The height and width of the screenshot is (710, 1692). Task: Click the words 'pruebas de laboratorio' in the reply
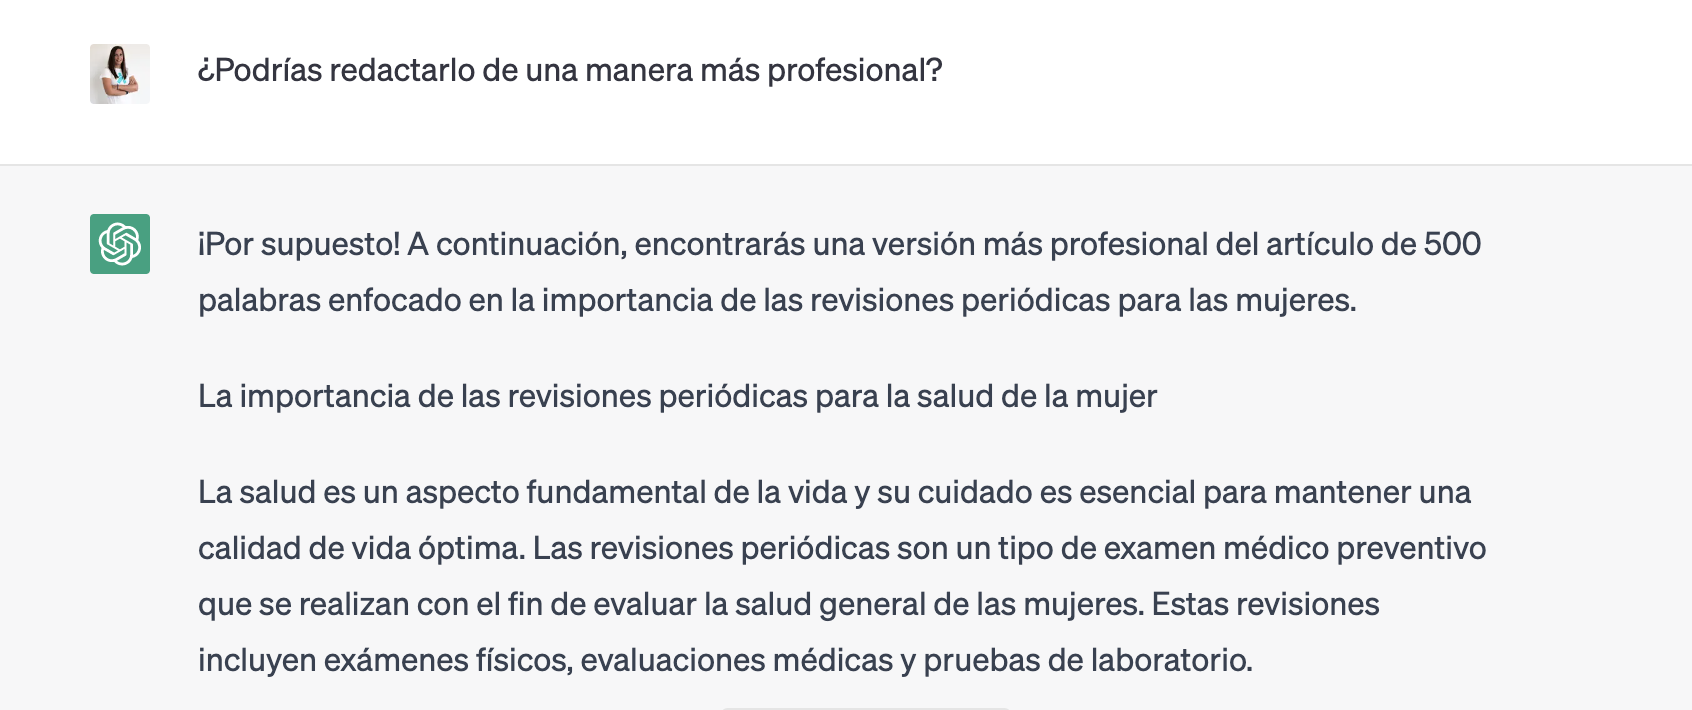pos(1087,661)
